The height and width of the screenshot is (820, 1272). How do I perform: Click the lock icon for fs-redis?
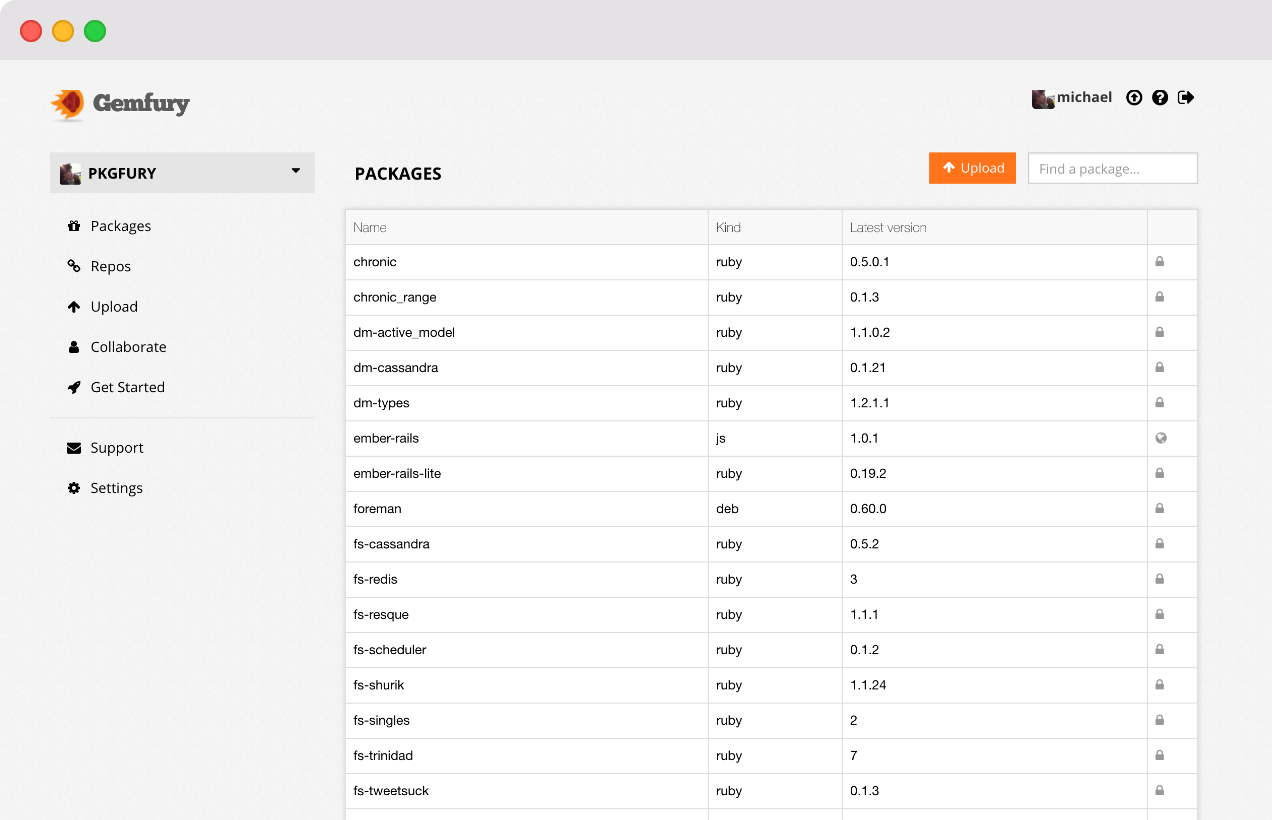click(x=1160, y=579)
